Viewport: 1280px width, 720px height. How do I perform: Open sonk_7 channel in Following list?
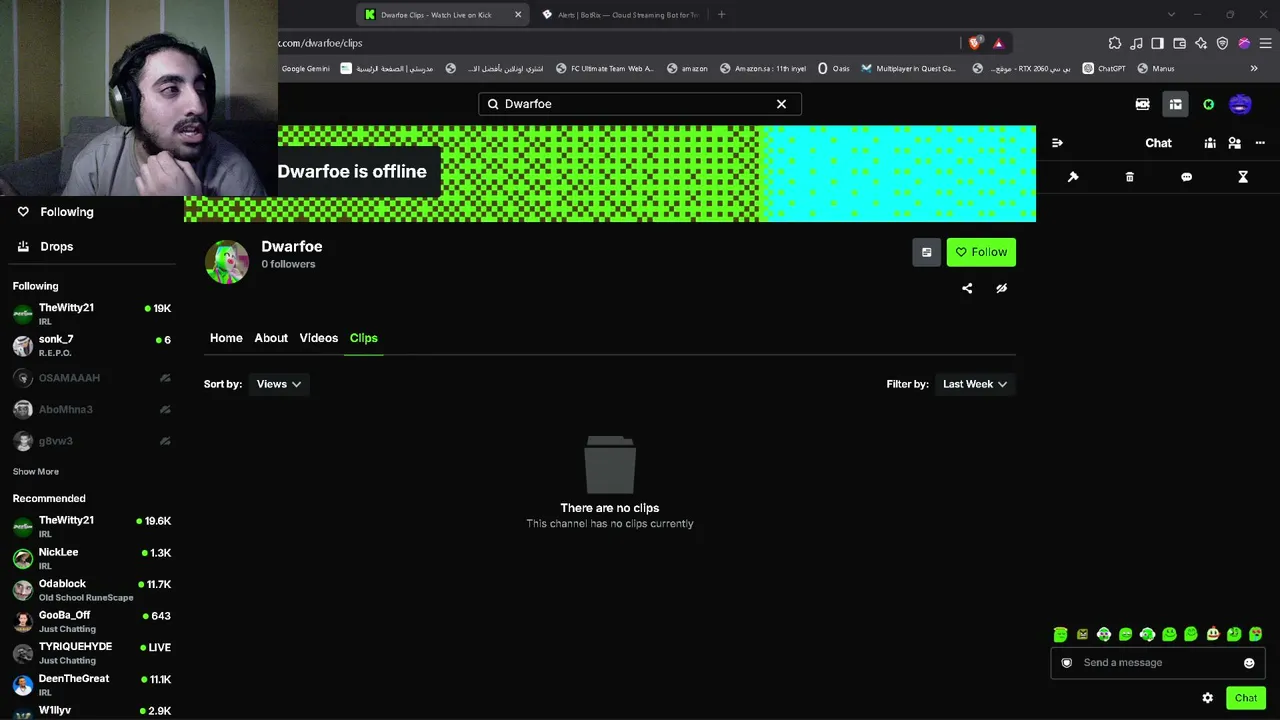tap(92, 346)
